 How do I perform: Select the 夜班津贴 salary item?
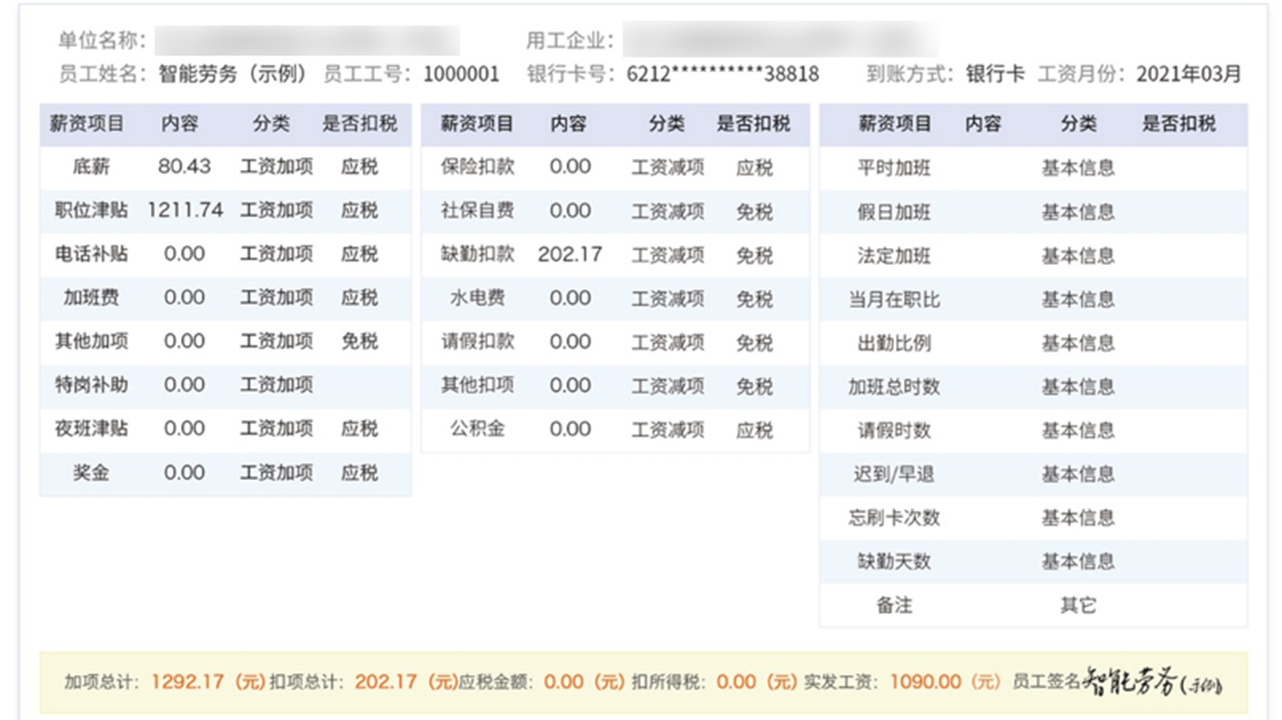click(91, 429)
